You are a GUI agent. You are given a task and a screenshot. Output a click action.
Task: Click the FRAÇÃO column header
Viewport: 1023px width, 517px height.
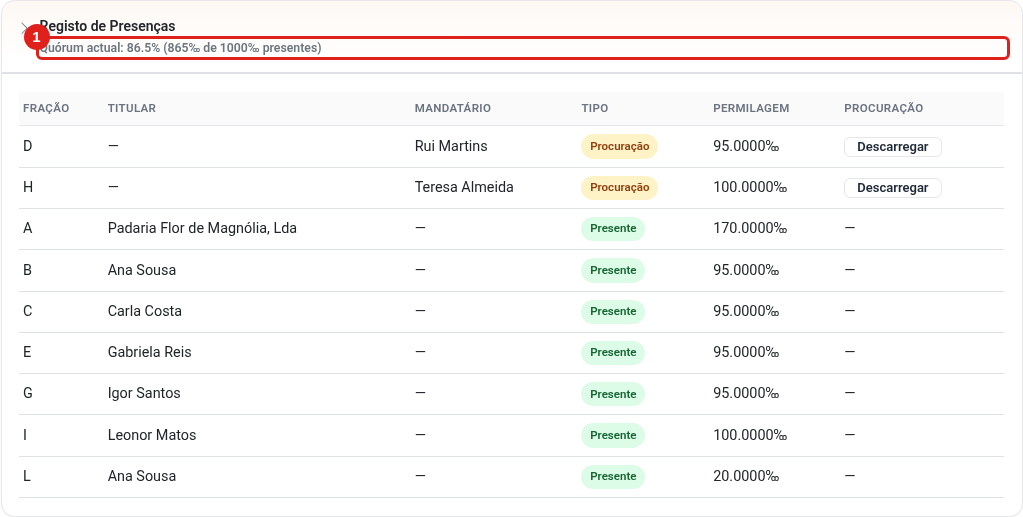(46, 108)
